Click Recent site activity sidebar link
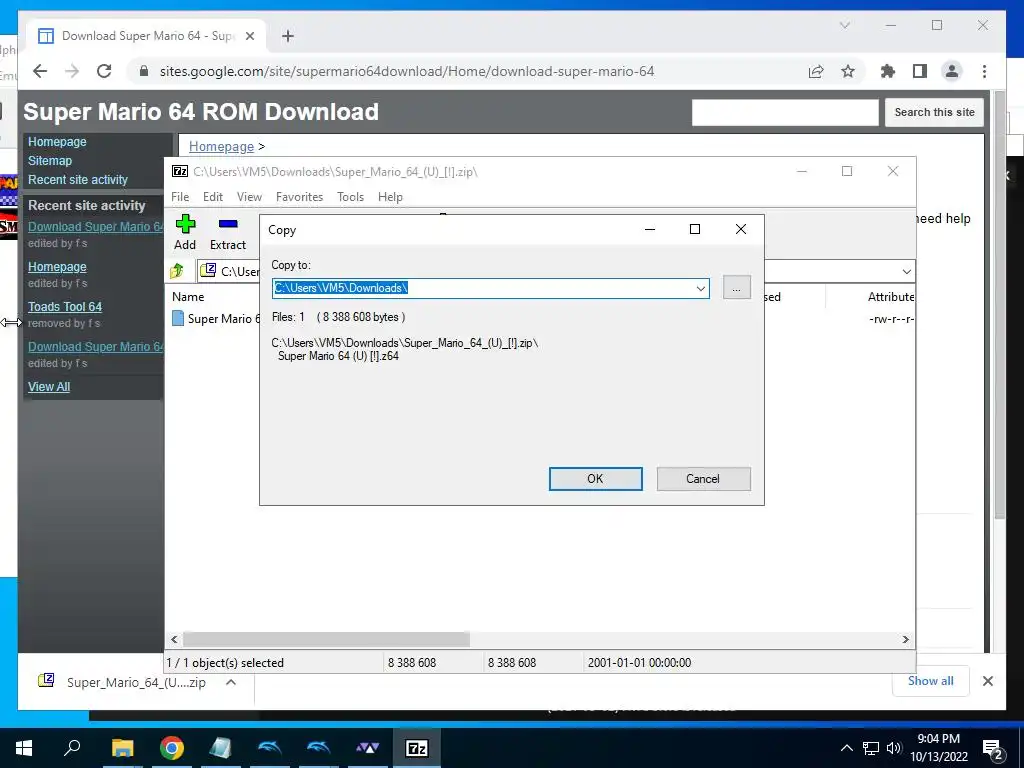This screenshot has width=1024, height=768. [78, 180]
